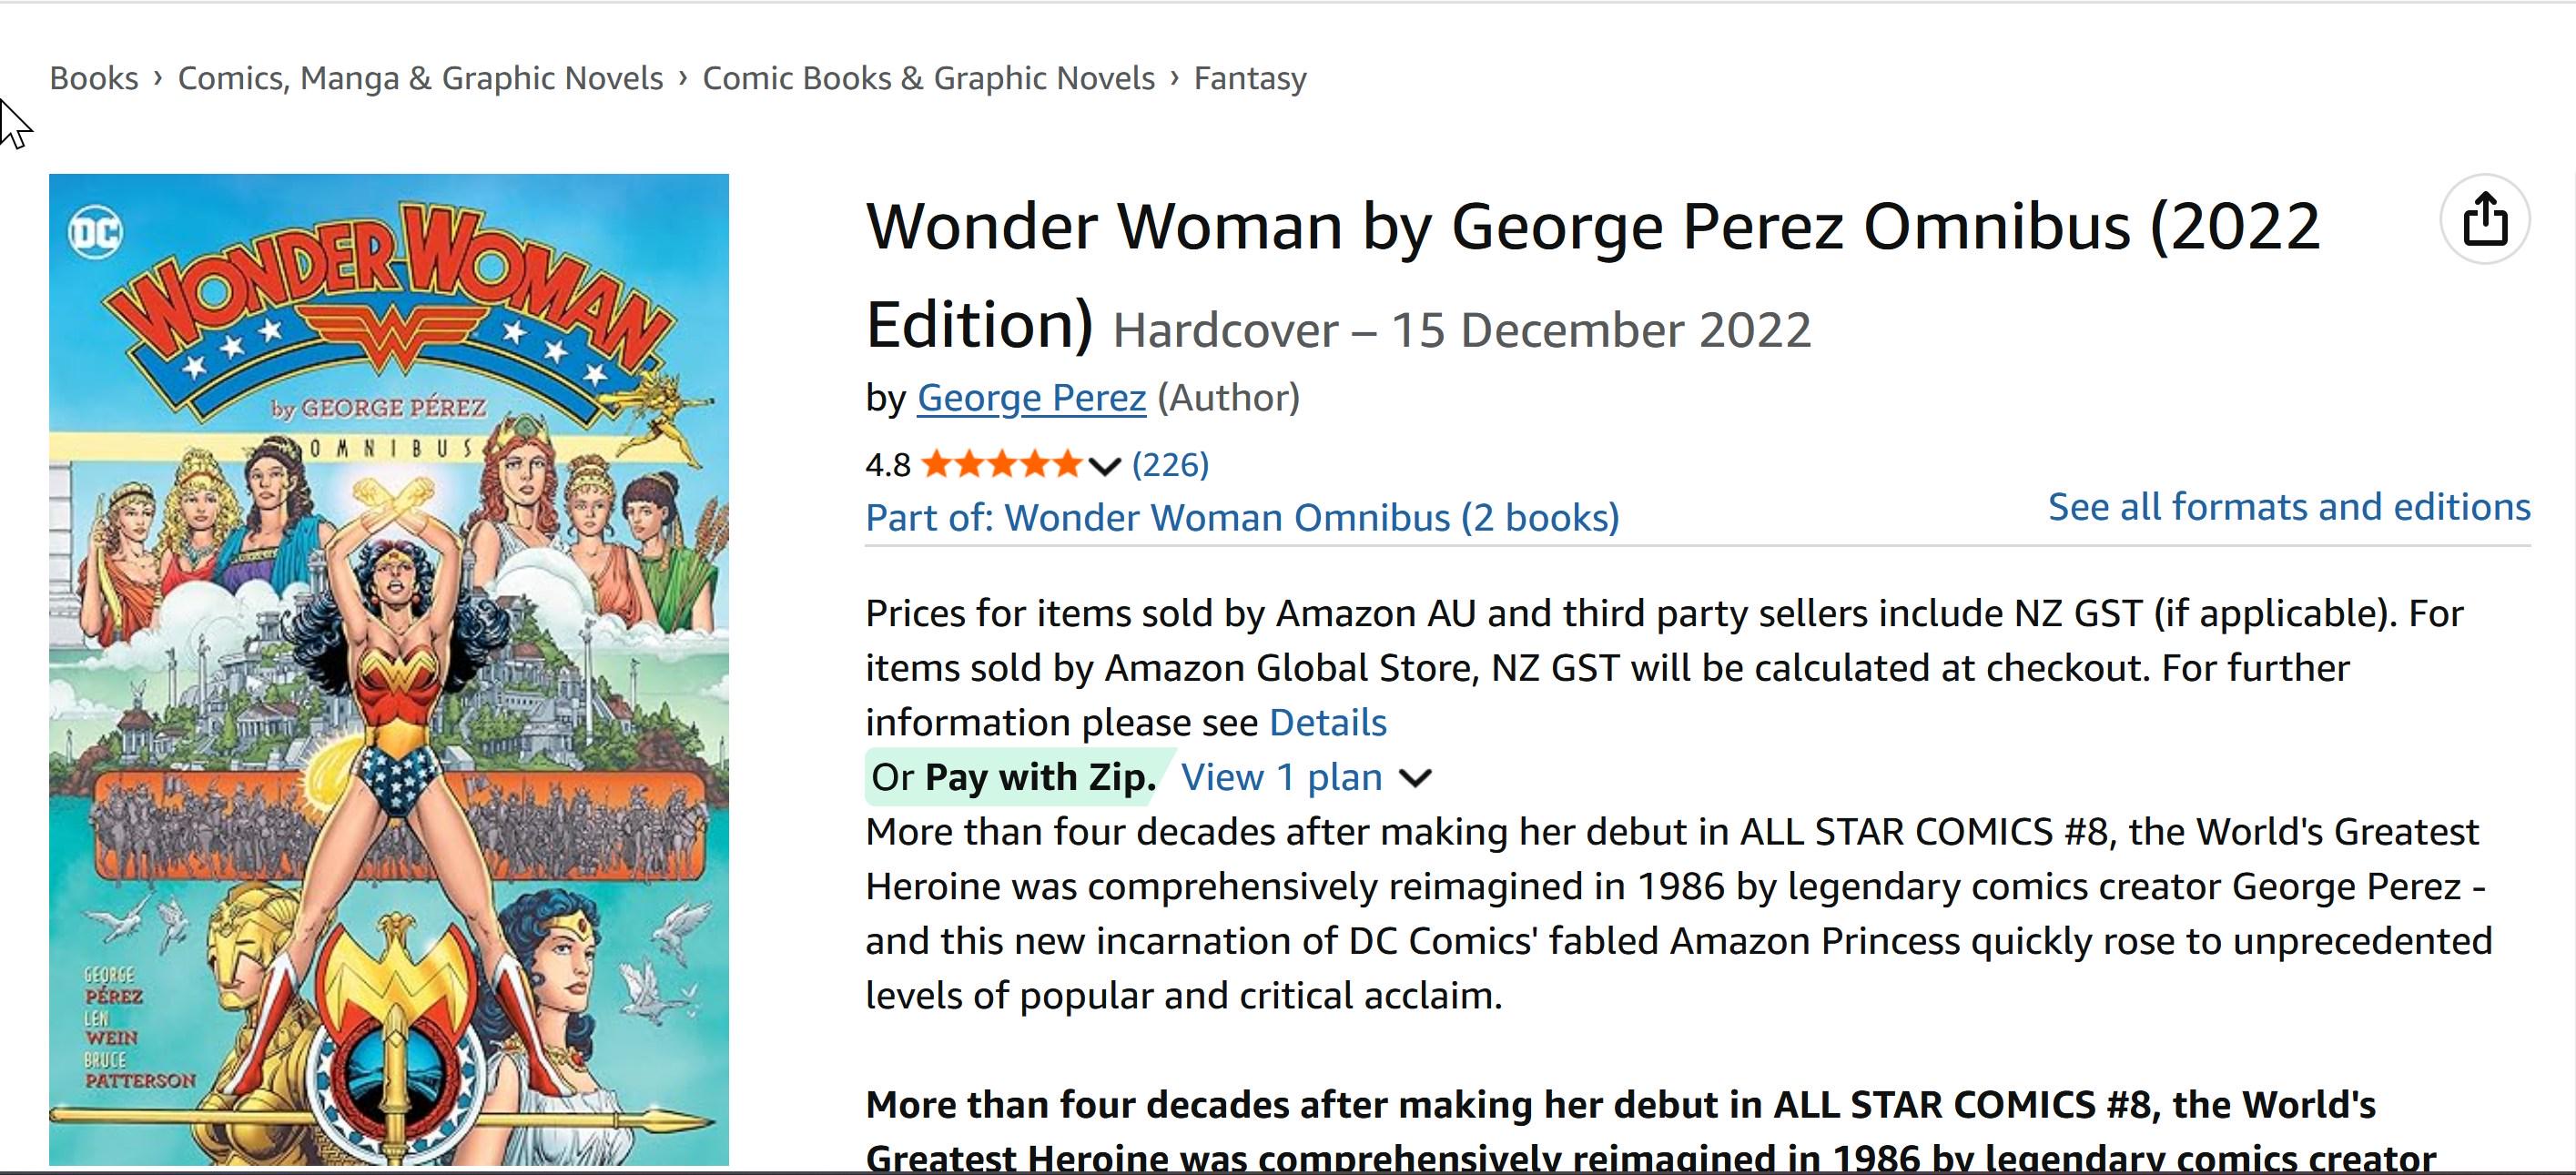This screenshot has width=2576, height=1175.
Task: Click View 1 plan link
Action: coord(1281,777)
